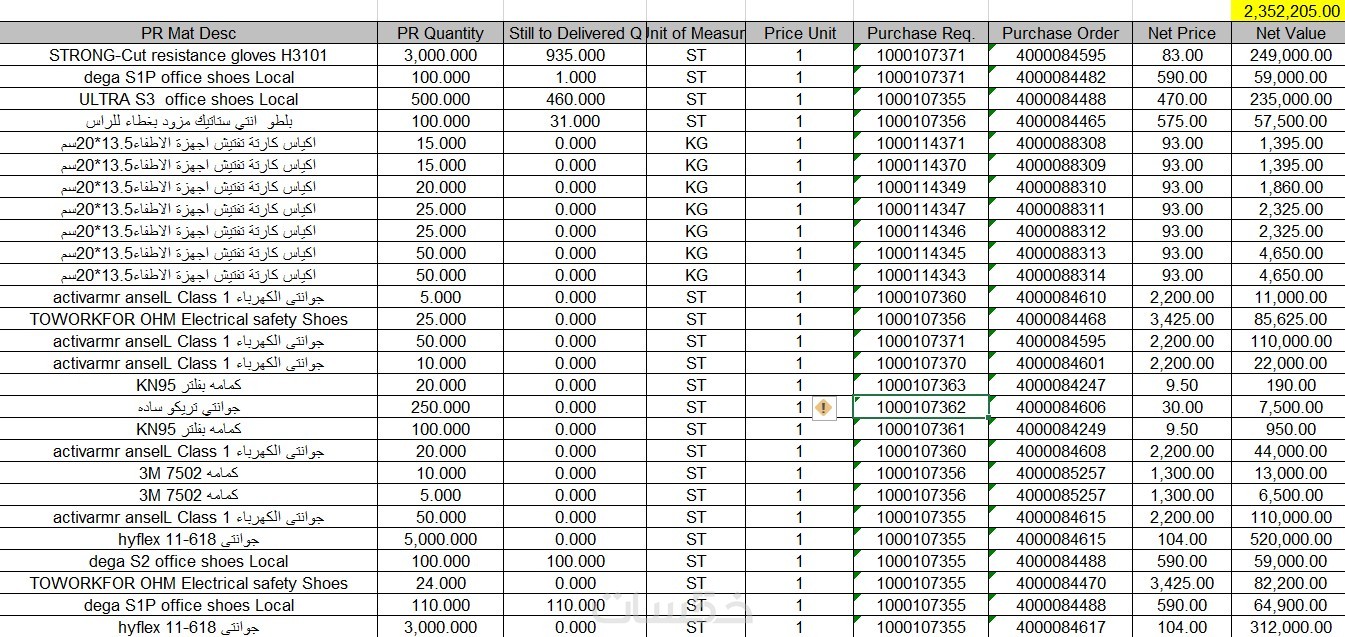
Task: Select the PR quantity cell 24.000
Action: coord(440,583)
